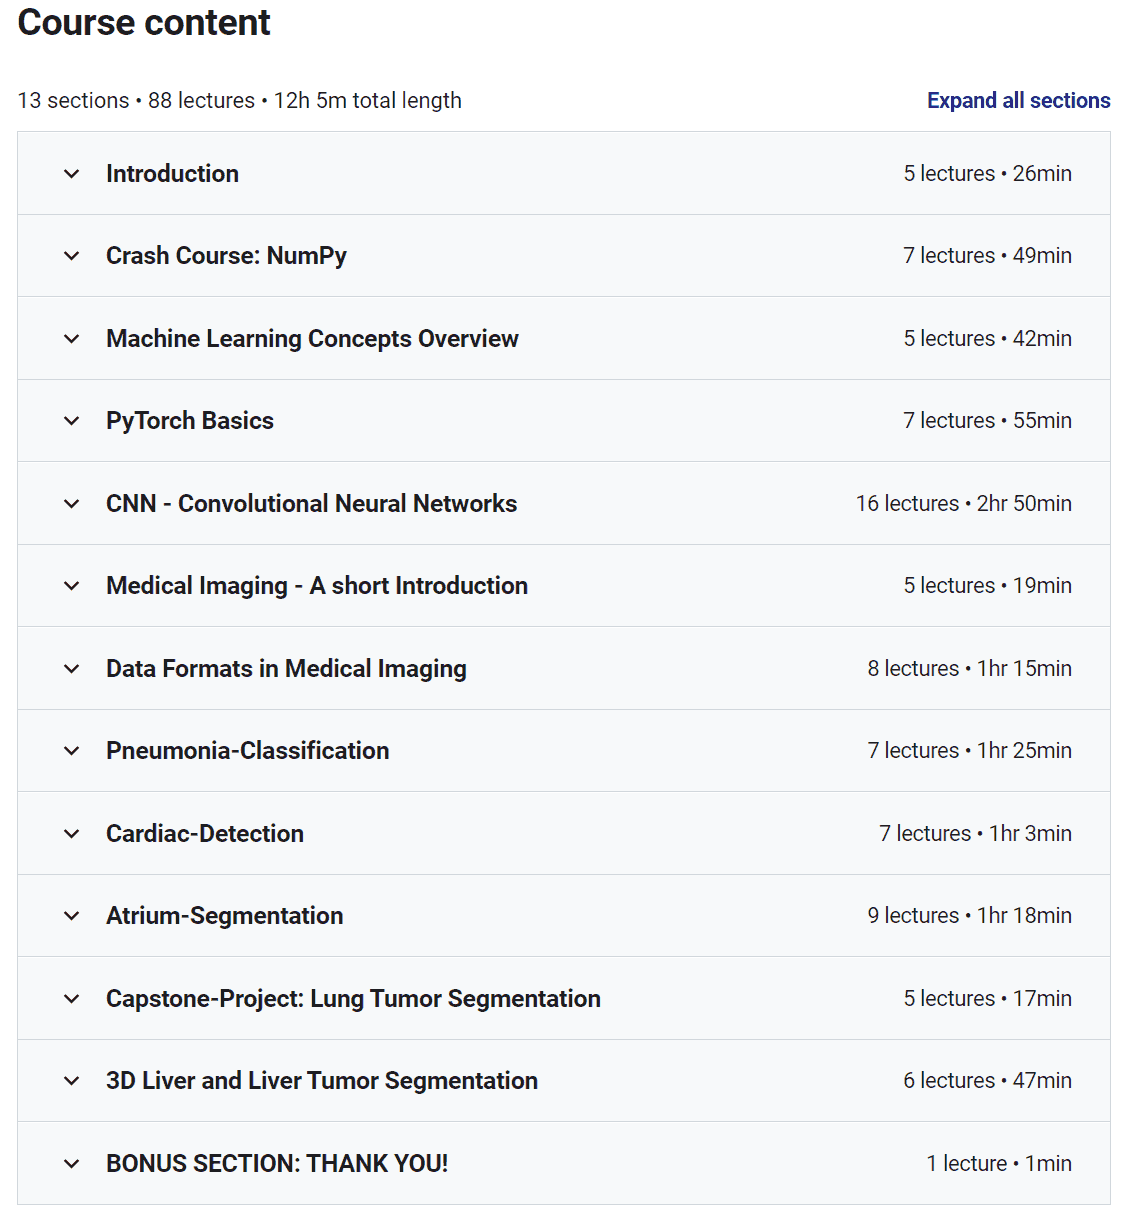Click Medical Imaging - A short Introduction title
Image resolution: width=1126 pixels, height=1224 pixels.
[x=316, y=586]
